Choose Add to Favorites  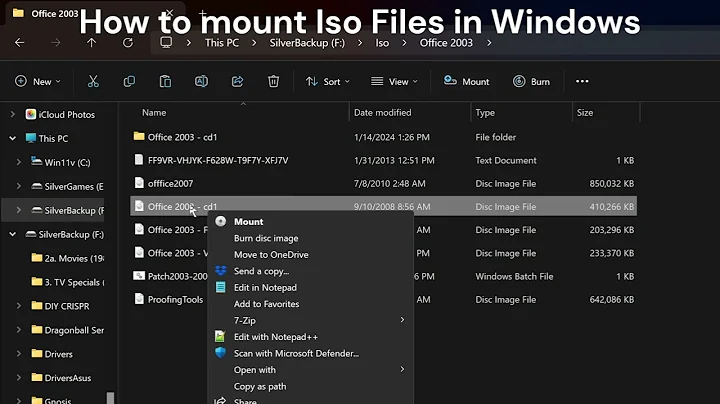coord(310,304)
